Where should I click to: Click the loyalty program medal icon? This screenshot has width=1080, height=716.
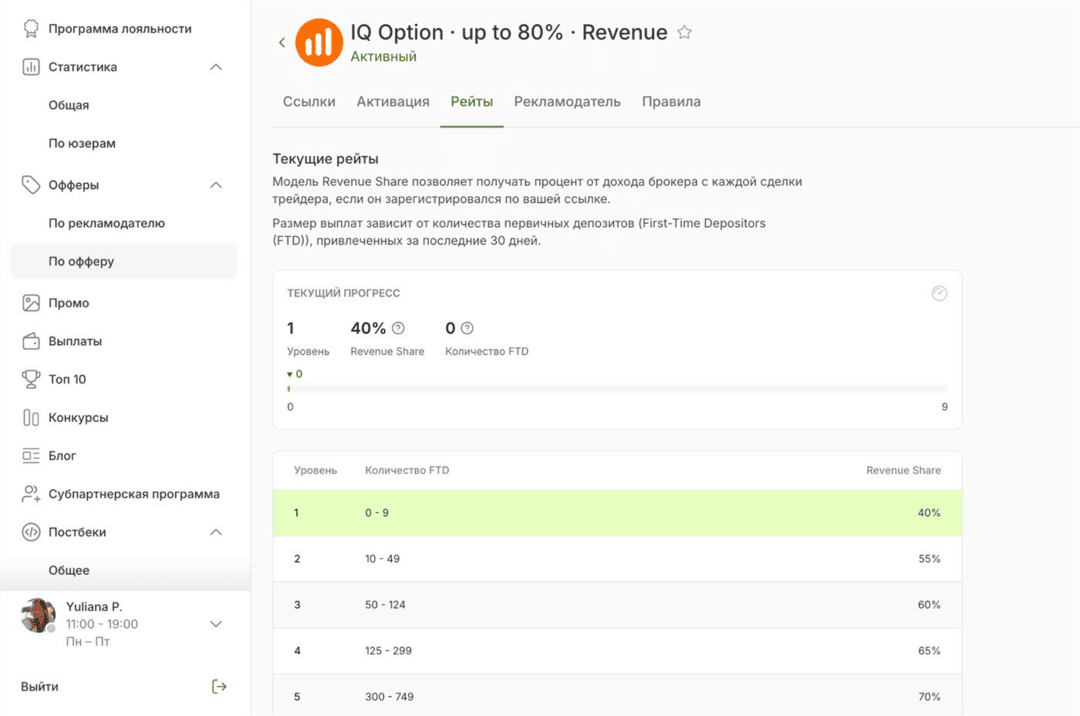tap(31, 28)
